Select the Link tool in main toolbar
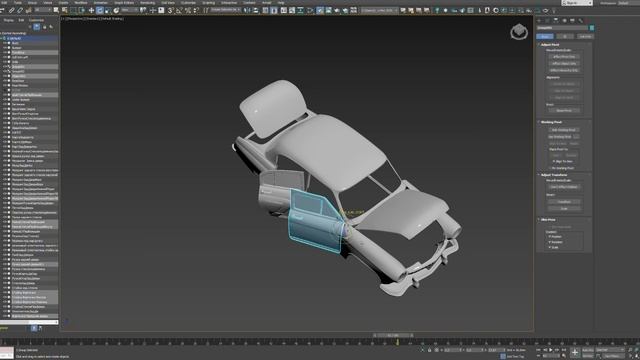Image resolution: width=640 pixels, height=360 pixels. [x=11, y=10]
